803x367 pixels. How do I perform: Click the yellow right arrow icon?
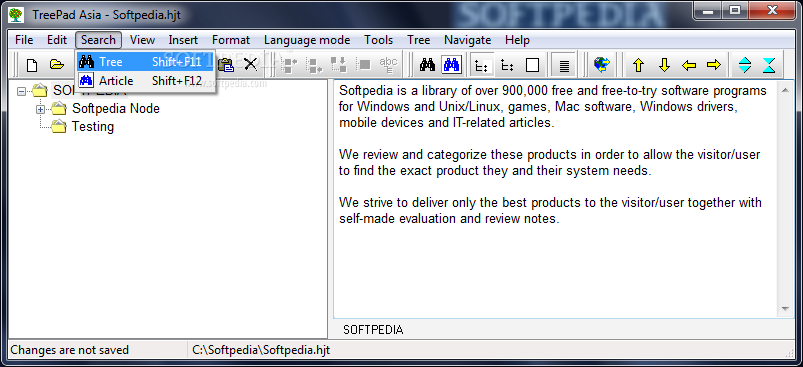713,65
